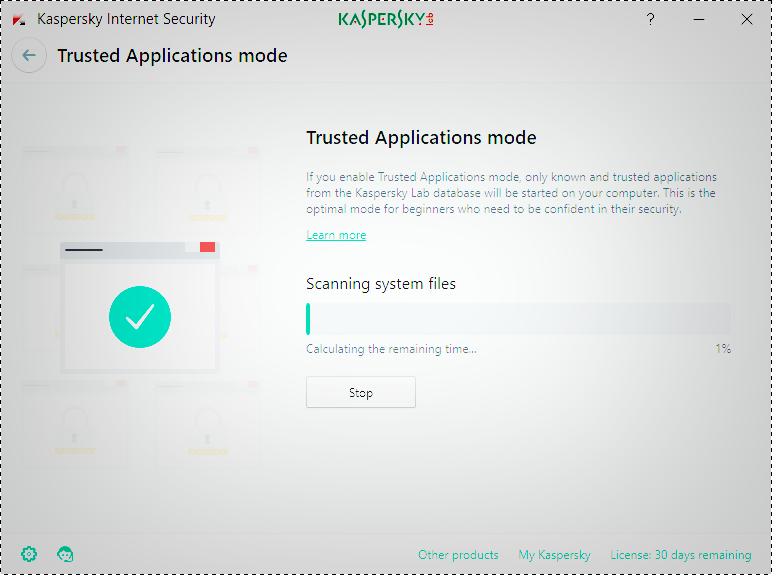The width and height of the screenshot is (772, 575).
Task: Go to My Kaspersky
Action: pyautogui.click(x=554, y=555)
